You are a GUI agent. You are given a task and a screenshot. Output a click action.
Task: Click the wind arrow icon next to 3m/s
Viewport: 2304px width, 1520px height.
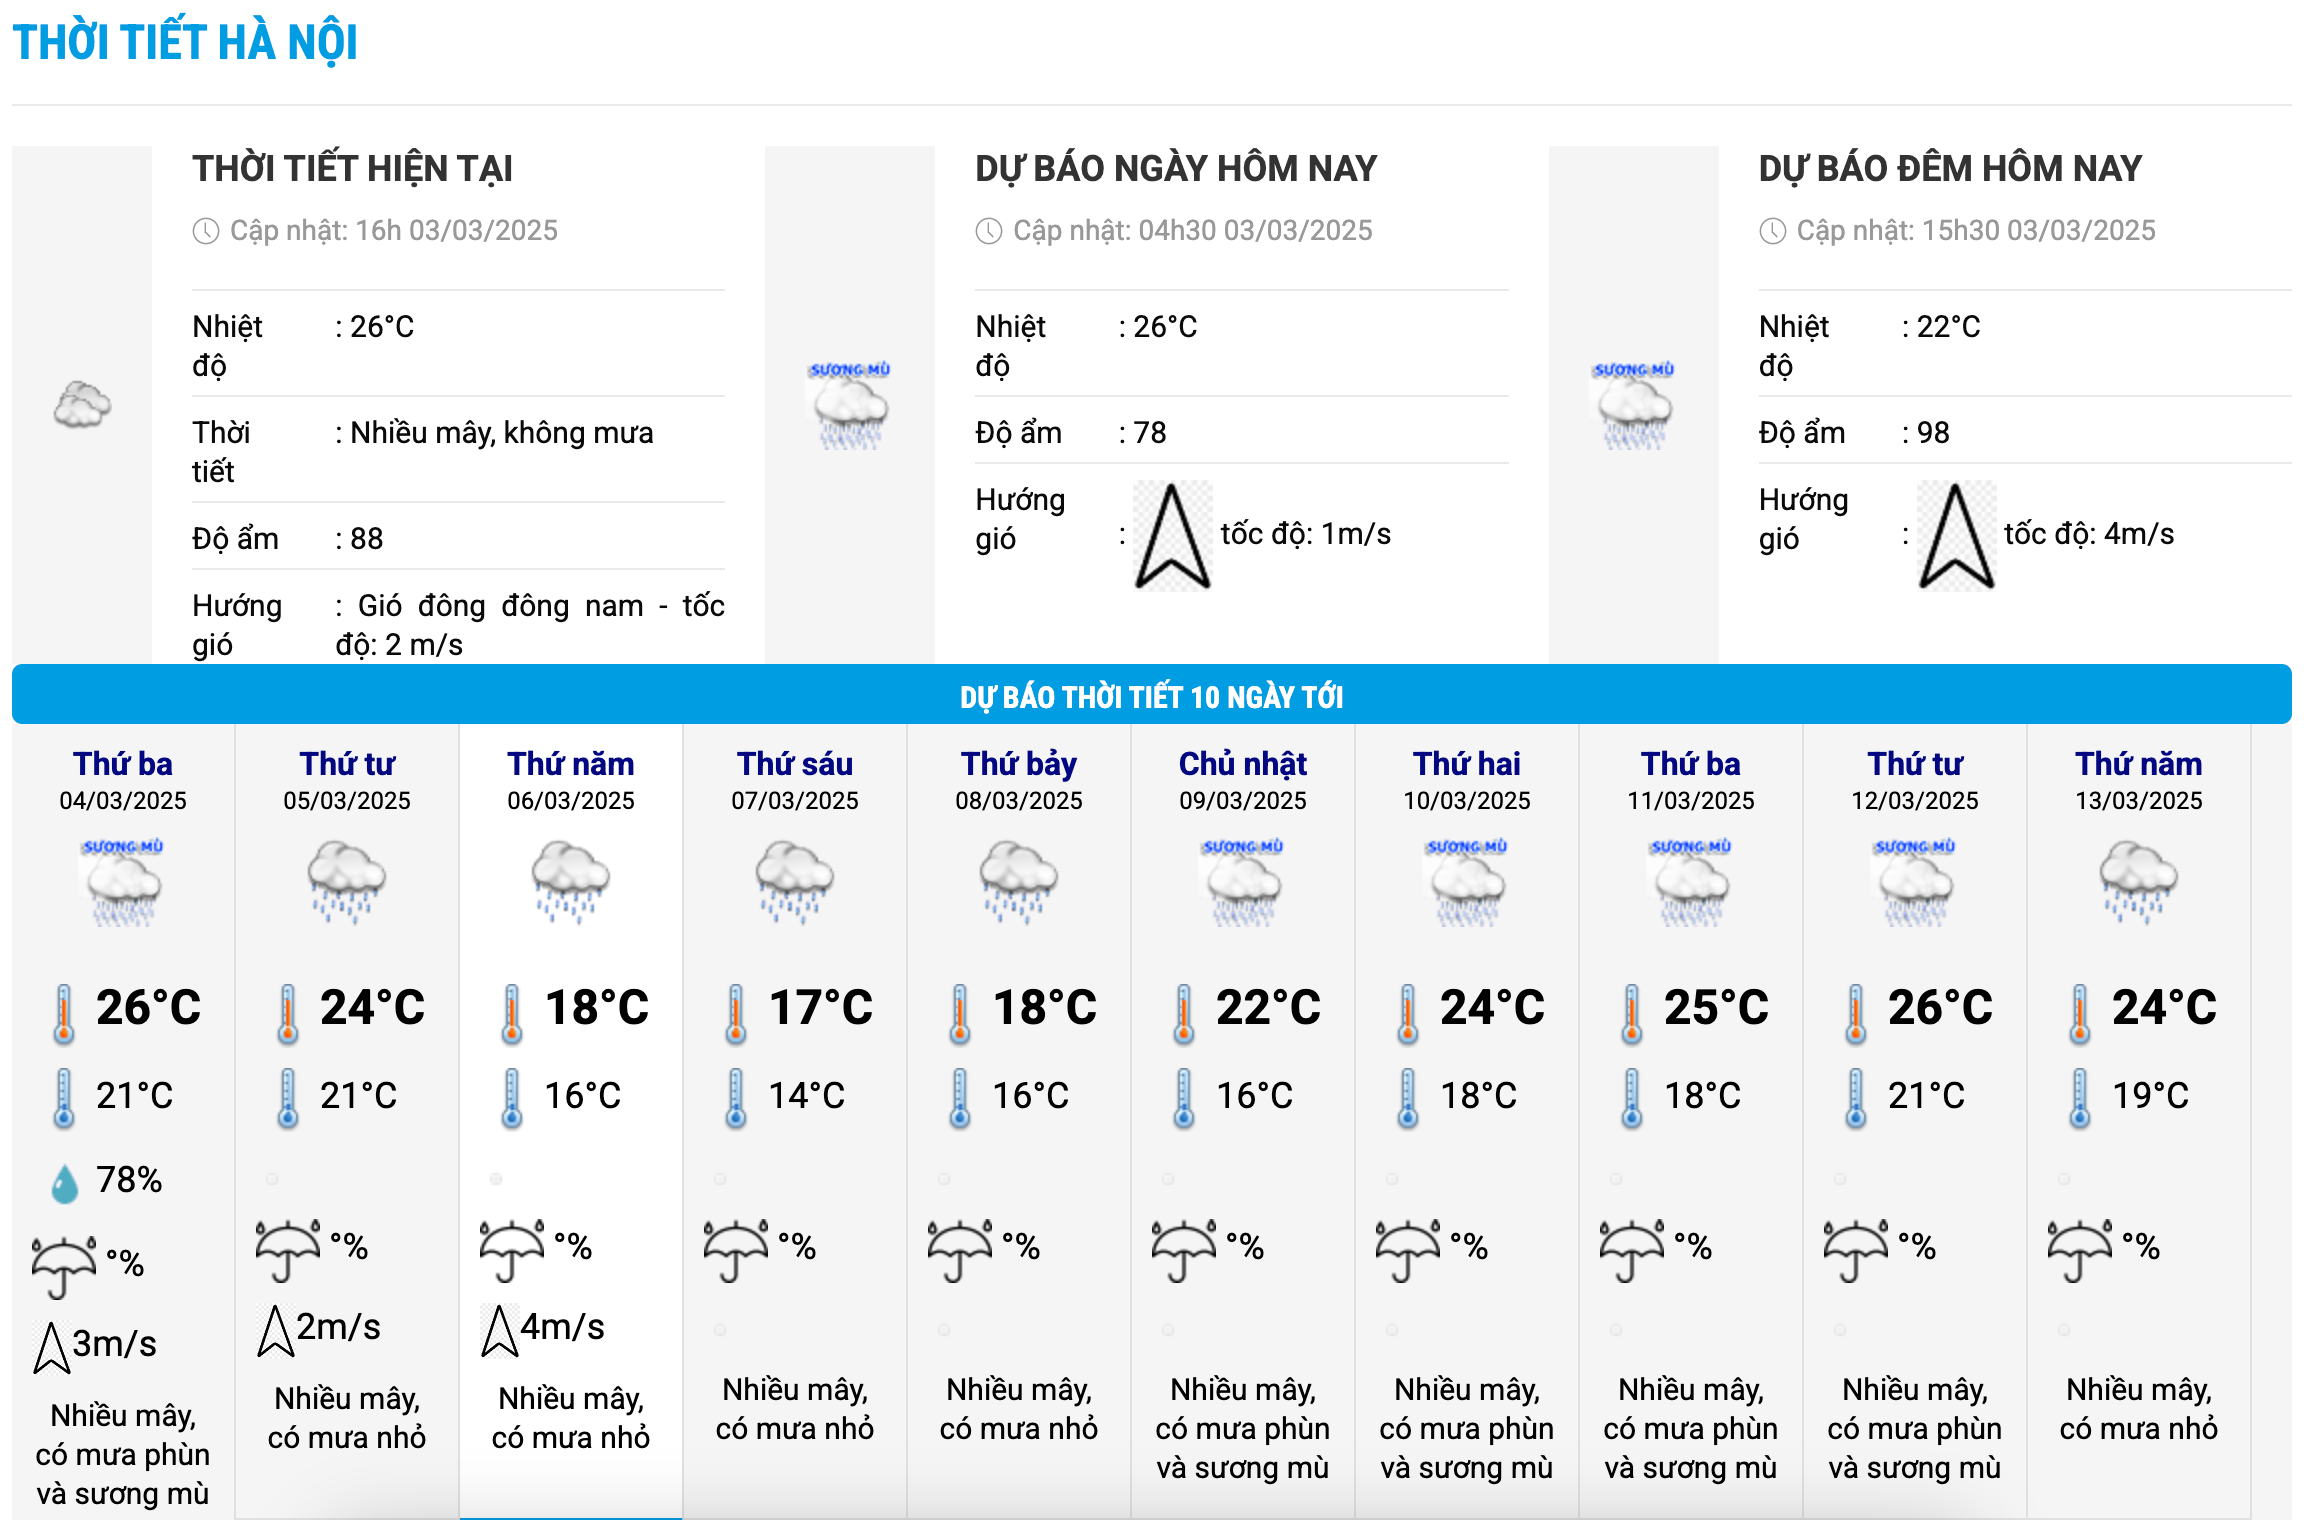[x=52, y=1347]
